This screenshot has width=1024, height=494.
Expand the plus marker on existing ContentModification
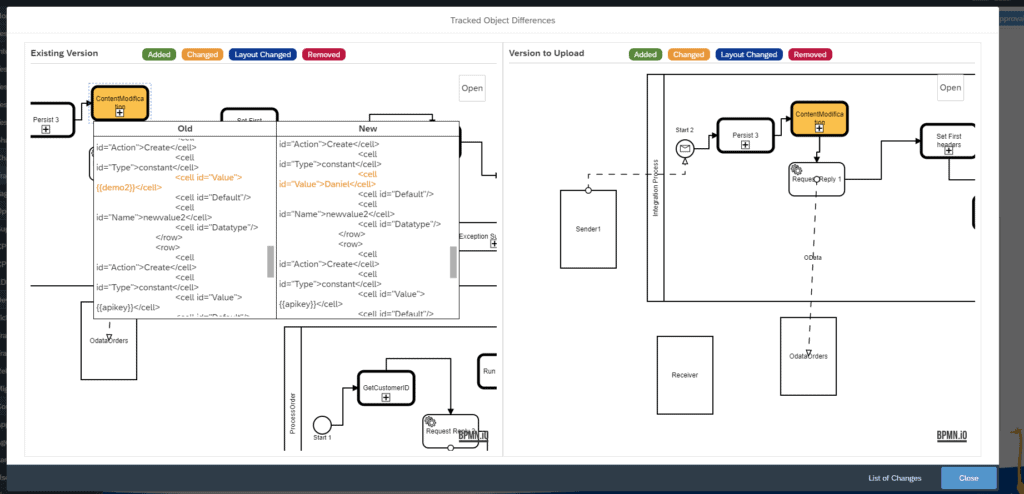click(120, 113)
